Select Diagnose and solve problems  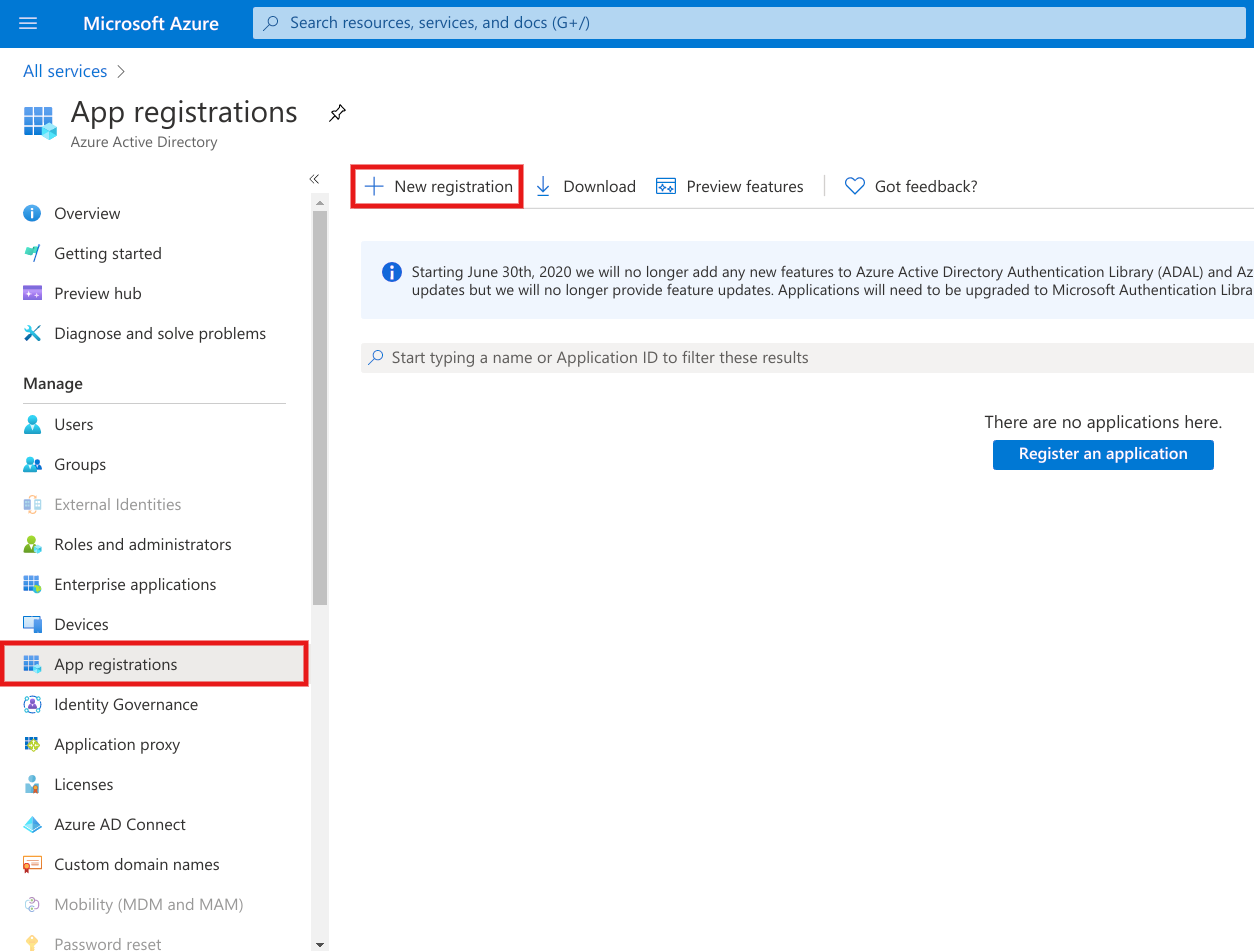tap(160, 333)
